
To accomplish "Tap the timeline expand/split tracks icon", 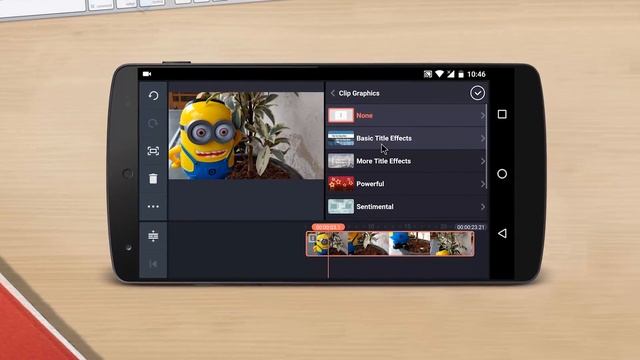I will click(x=153, y=236).
